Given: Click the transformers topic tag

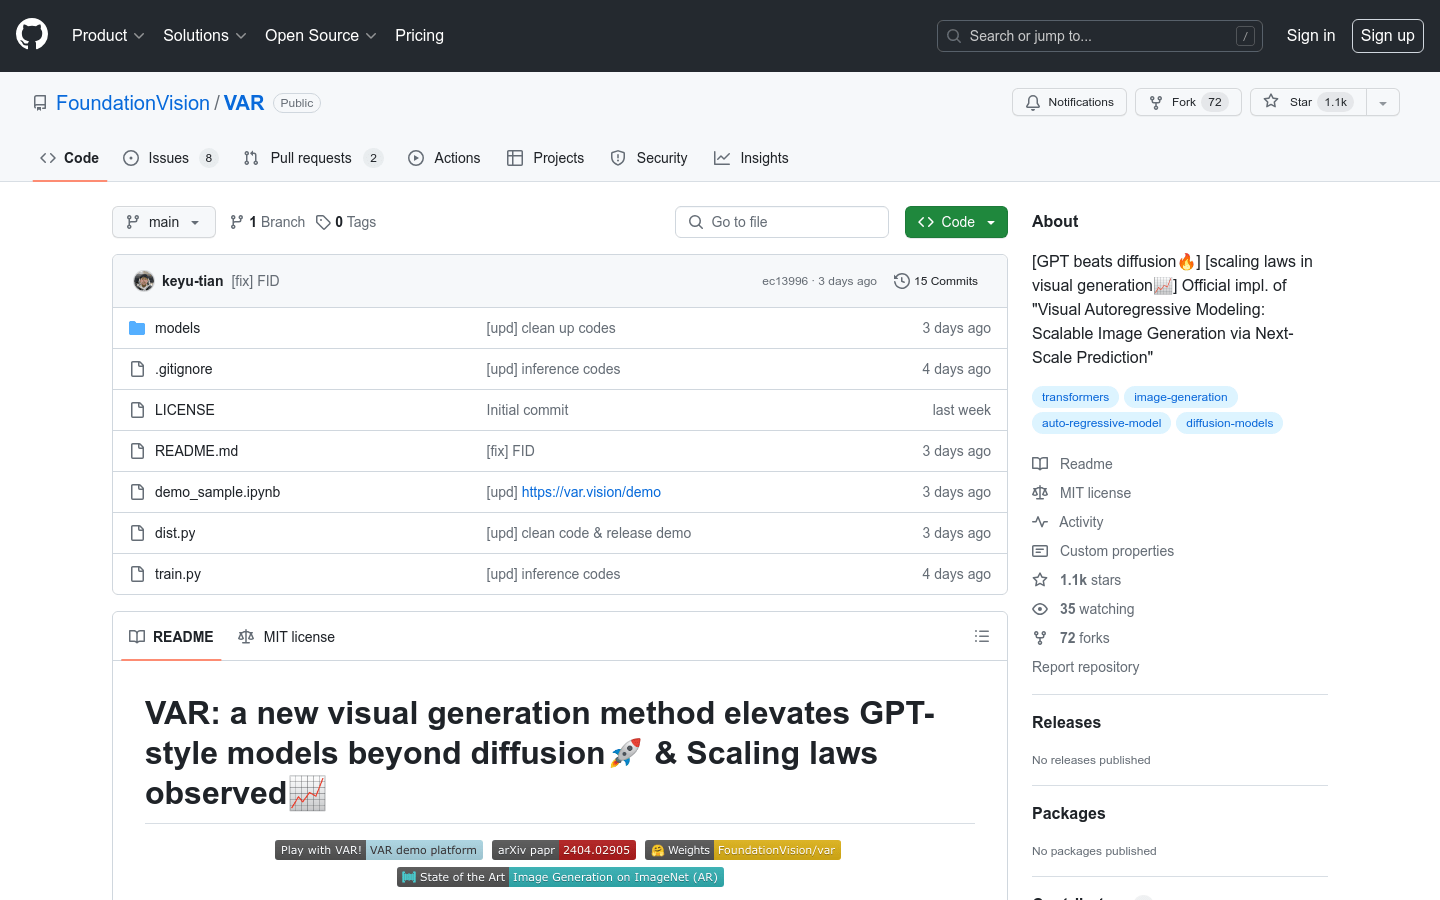Looking at the screenshot, I should pyautogui.click(x=1075, y=397).
